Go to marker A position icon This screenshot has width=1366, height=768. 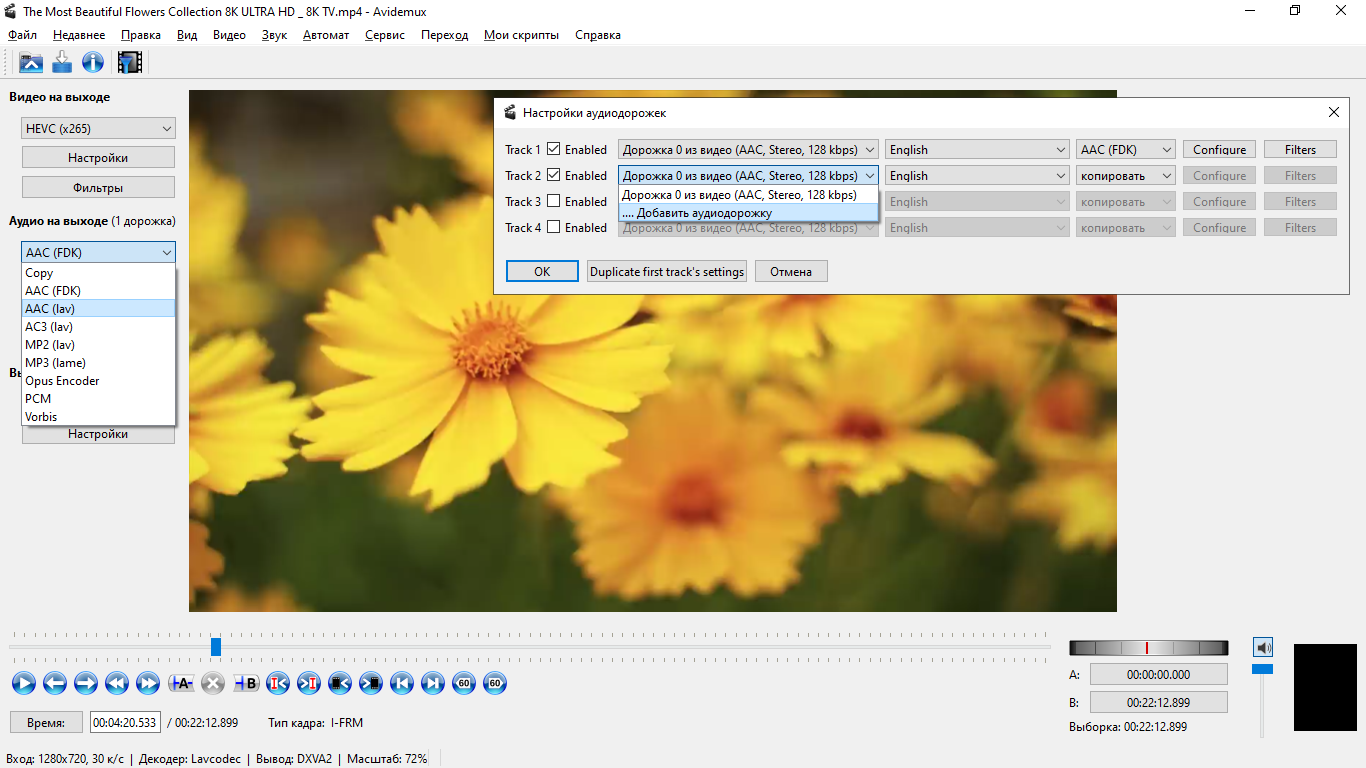(x=277, y=683)
